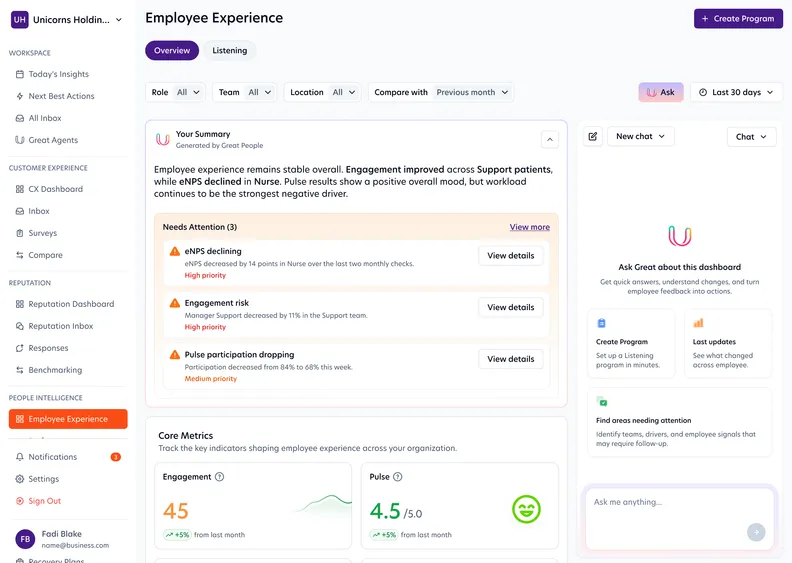The height and width of the screenshot is (563, 792).
Task: Click the Reputation Dashboard grid icon
Action: pyautogui.click(x=20, y=304)
